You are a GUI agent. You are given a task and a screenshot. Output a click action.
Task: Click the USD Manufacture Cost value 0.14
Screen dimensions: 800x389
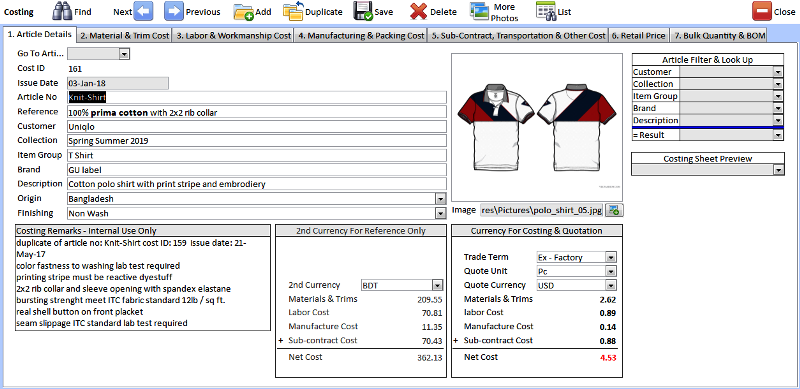click(608, 327)
